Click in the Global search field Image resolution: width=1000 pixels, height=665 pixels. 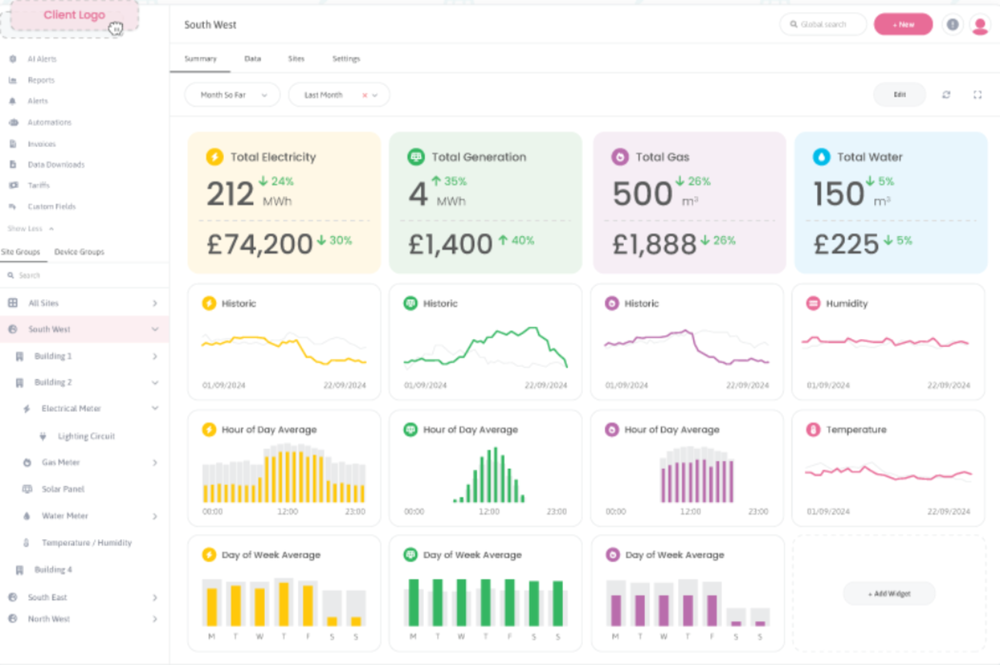click(x=823, y=25)
